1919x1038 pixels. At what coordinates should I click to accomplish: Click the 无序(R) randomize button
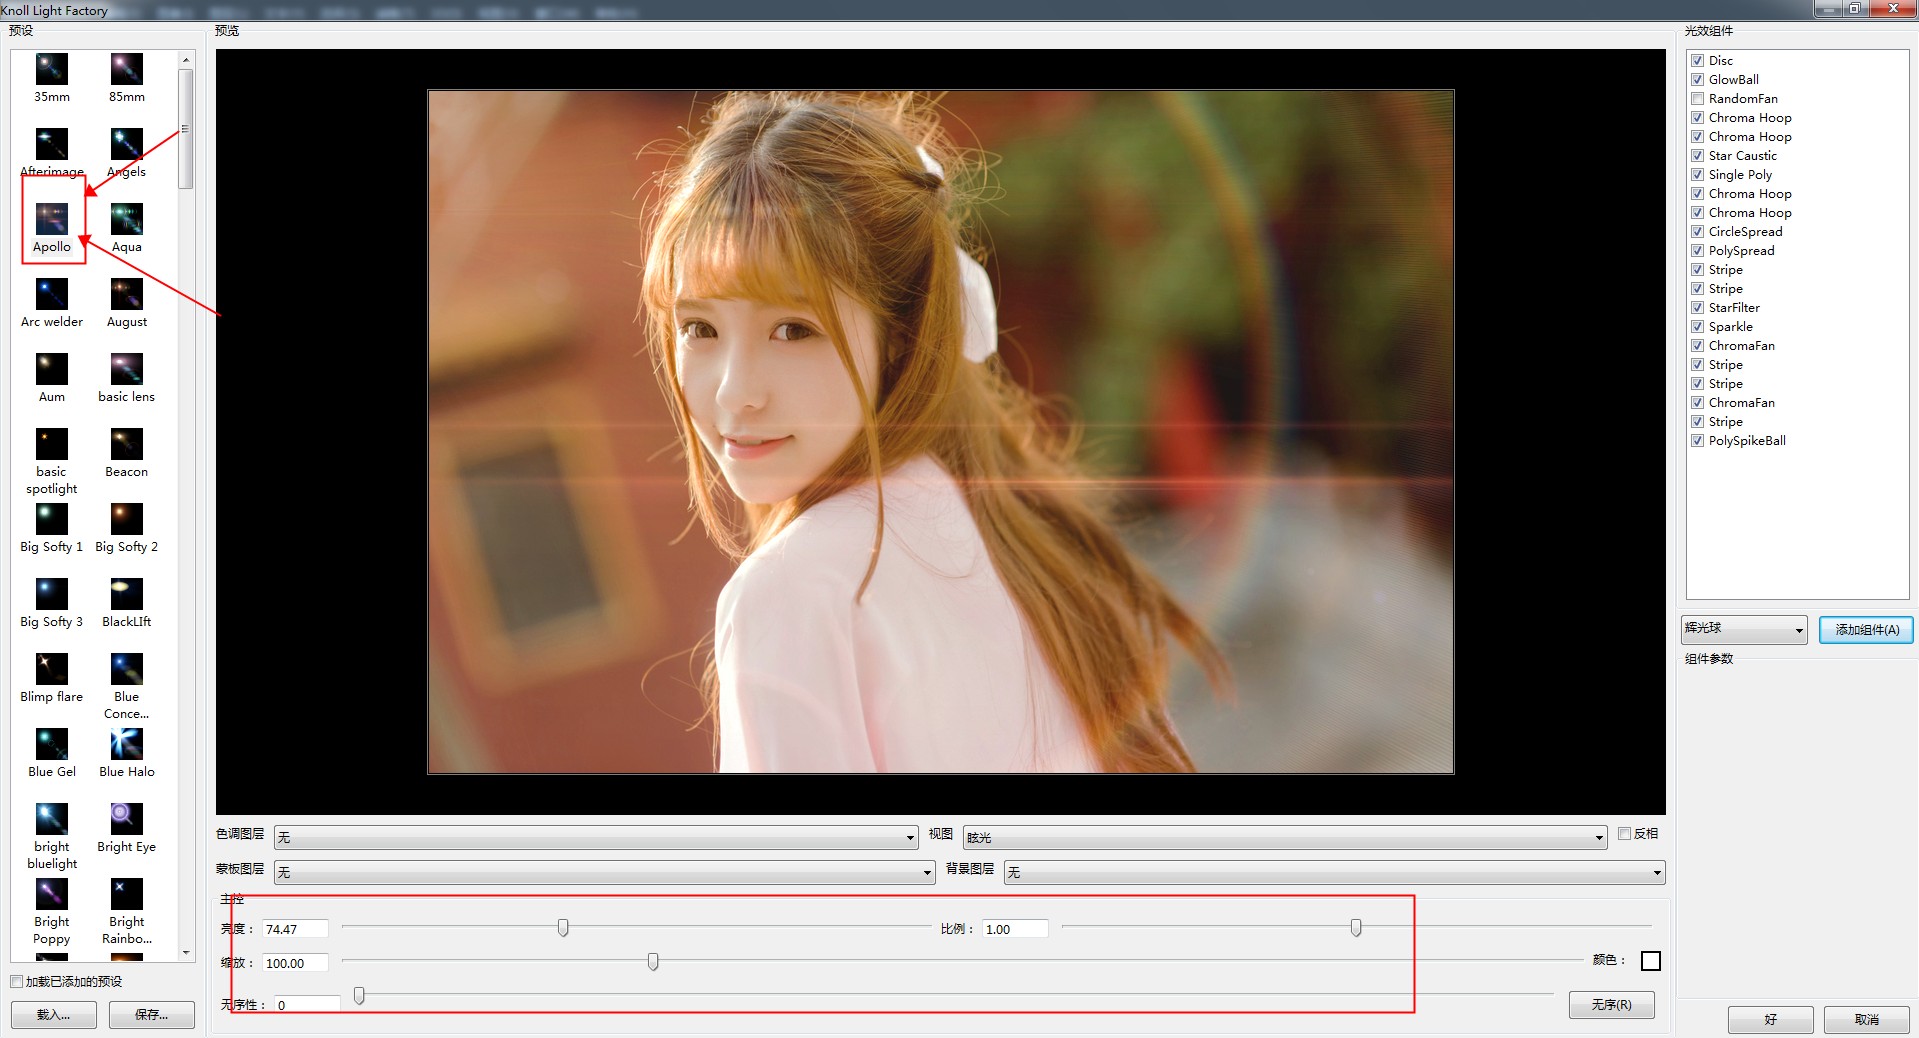point(1611,1004)
